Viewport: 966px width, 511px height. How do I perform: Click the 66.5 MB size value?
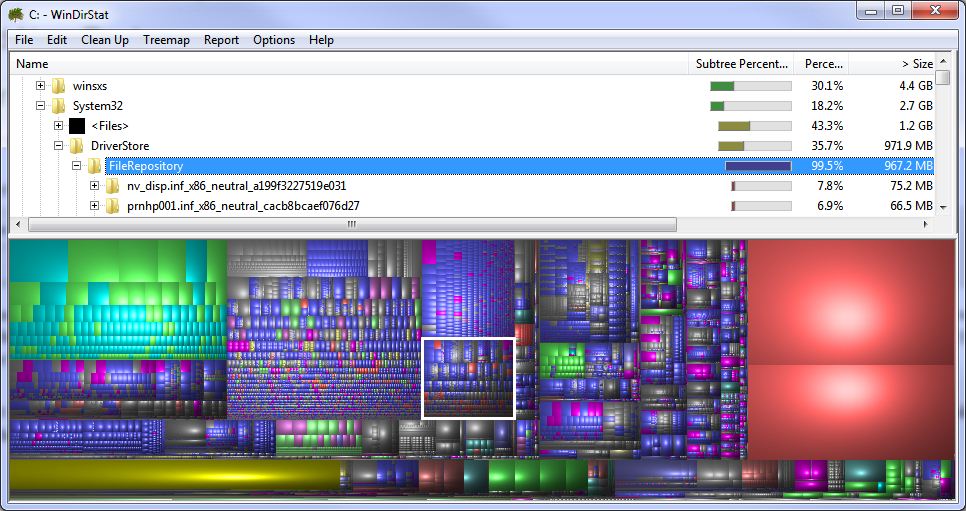click(x=912, y=206)
